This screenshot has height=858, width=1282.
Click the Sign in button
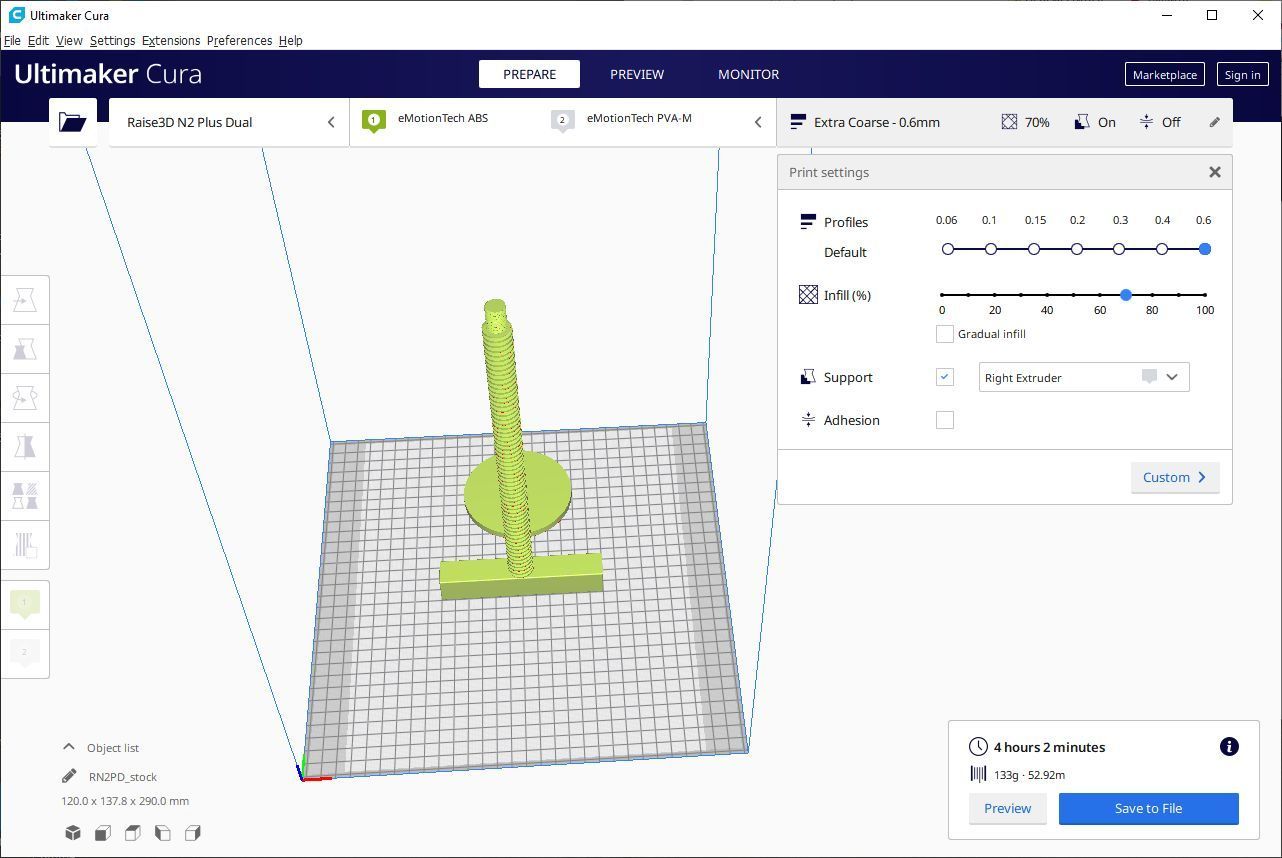1242,74
